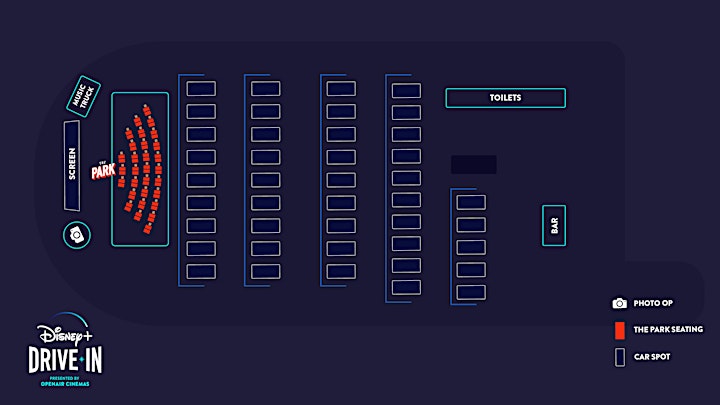Click the Disney+ logo
The width and height of the screenshot is (720, 405).
pos(65,331)
